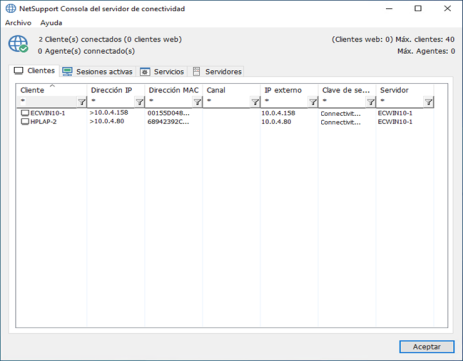Screen dimensions: 463x361
Task: Open filter icon for Clave de se... column
Action: tap(371, 102)
